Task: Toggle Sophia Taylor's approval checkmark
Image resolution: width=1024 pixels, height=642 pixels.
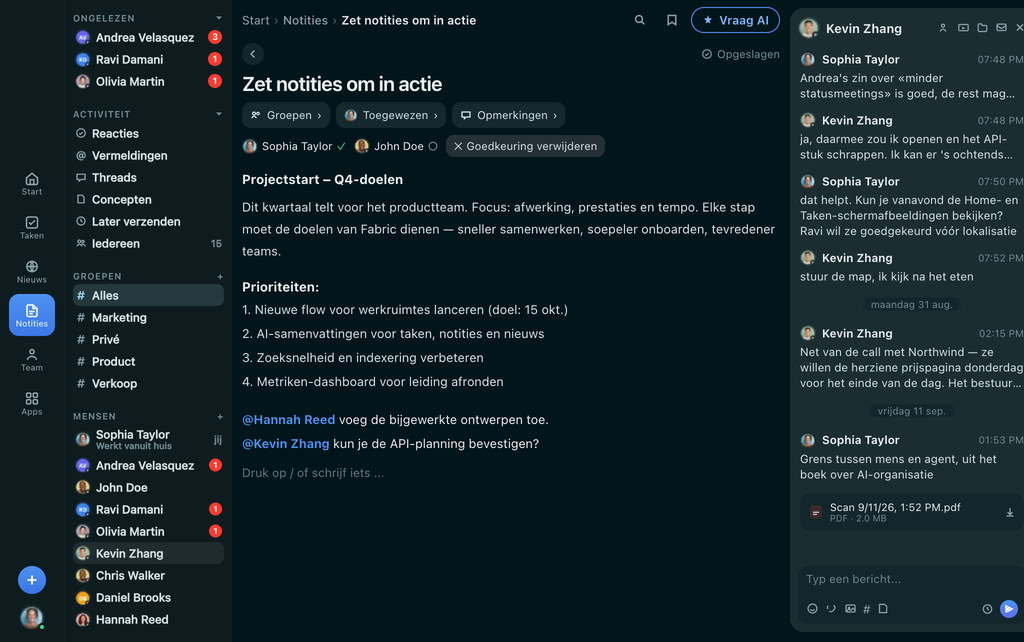Action: (342, 146)
